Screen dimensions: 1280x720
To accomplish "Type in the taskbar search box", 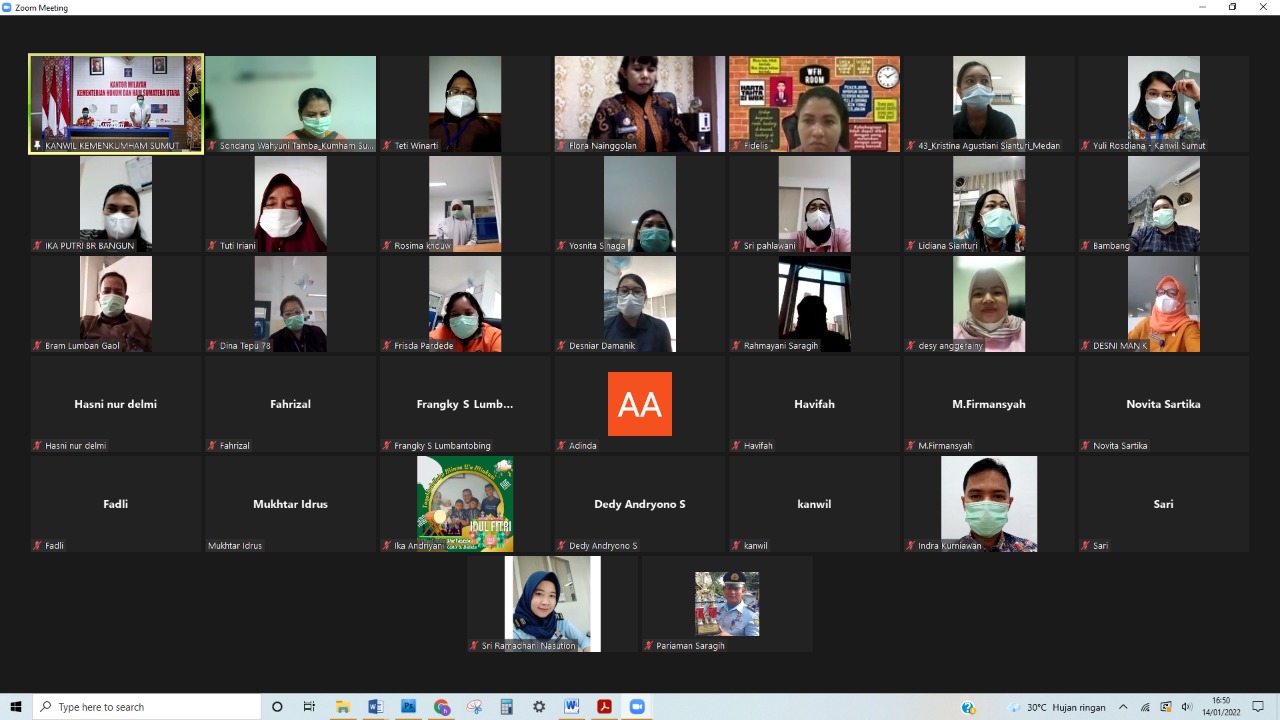I will point(150,707).
